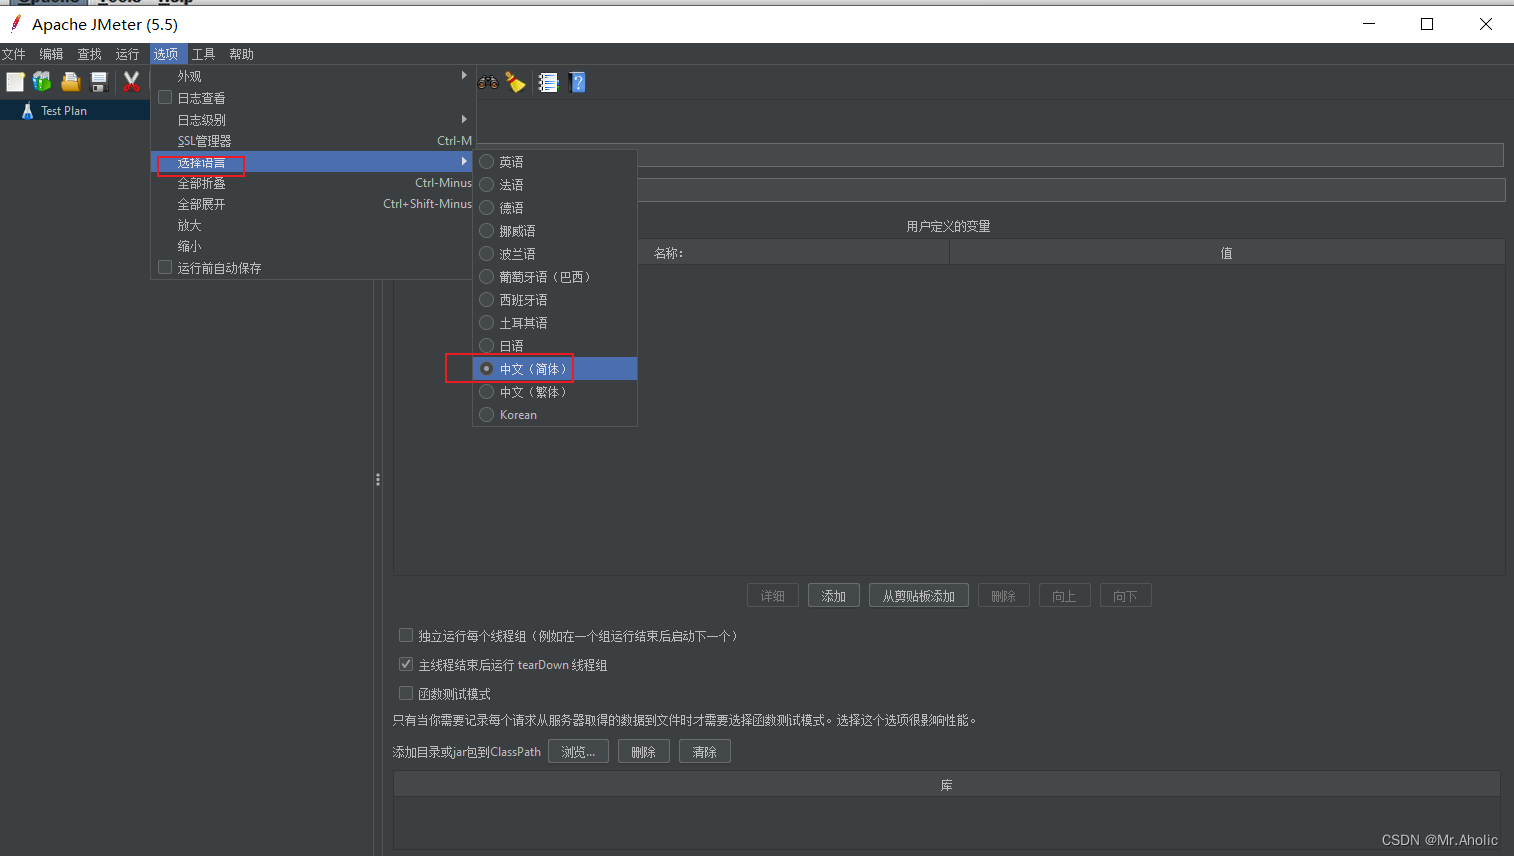Click 放大 zoom in menu entry
The image size is (1514, 856).
click(x=311, y=225)
